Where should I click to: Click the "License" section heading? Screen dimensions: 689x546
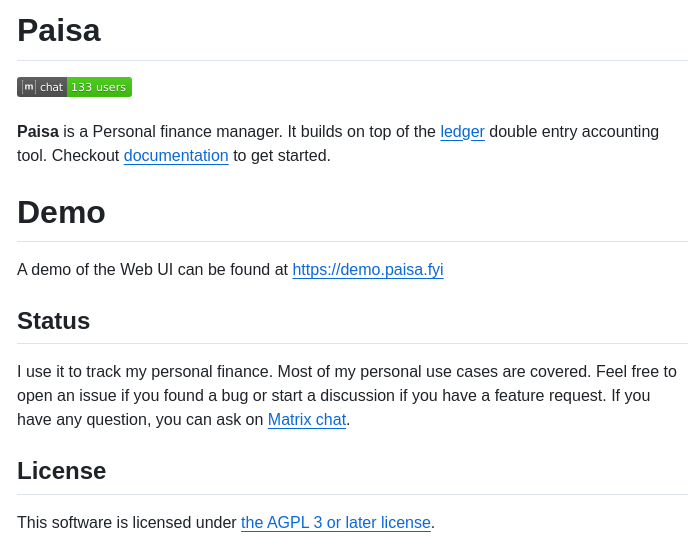[62, 471]
